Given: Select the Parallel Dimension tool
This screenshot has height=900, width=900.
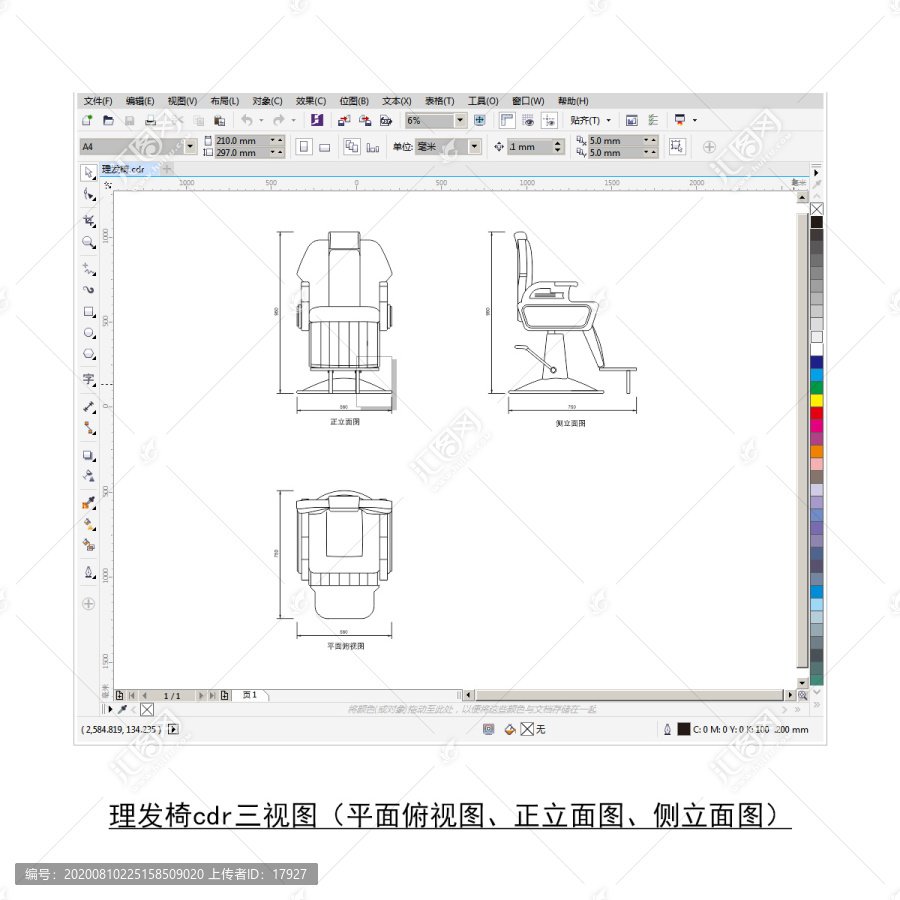Looking at the screenshot, I should pyautogui.click(x=88, y=407).
